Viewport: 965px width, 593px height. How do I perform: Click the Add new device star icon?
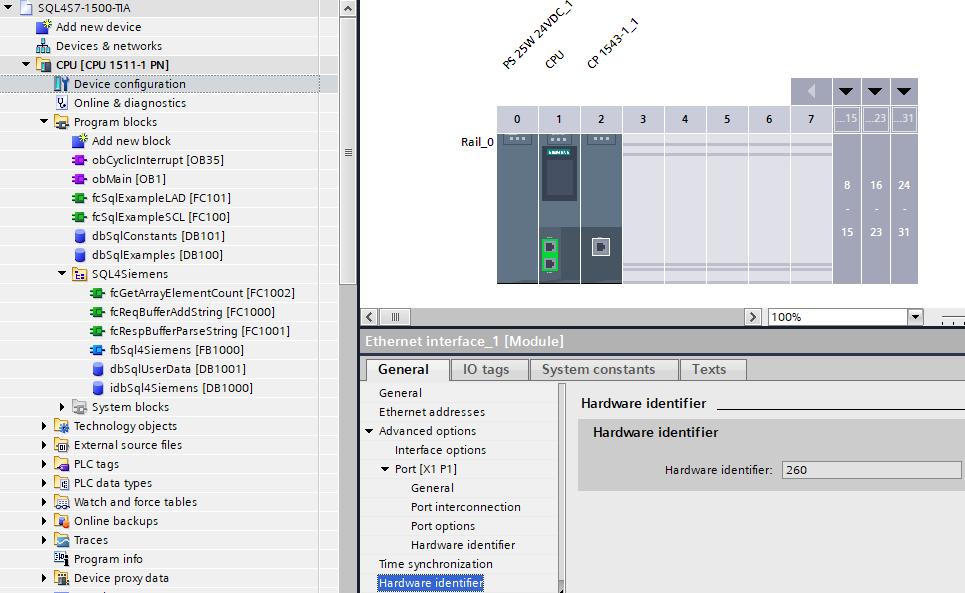point(44,26)
